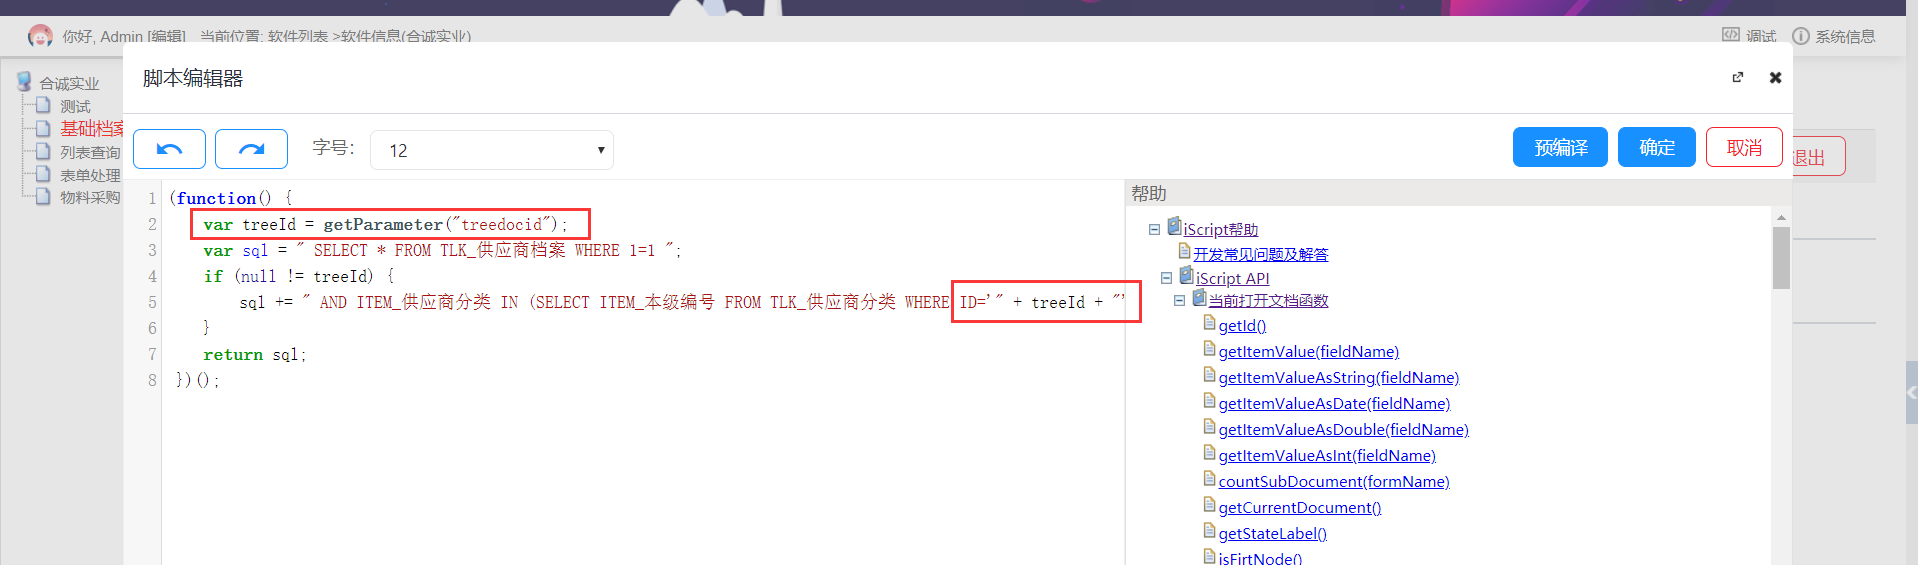The width and height of the screenshot is (1918, 565).
Task: Select getItemValueAsDate(fieldName) help entry
Action: [1334, 404]
